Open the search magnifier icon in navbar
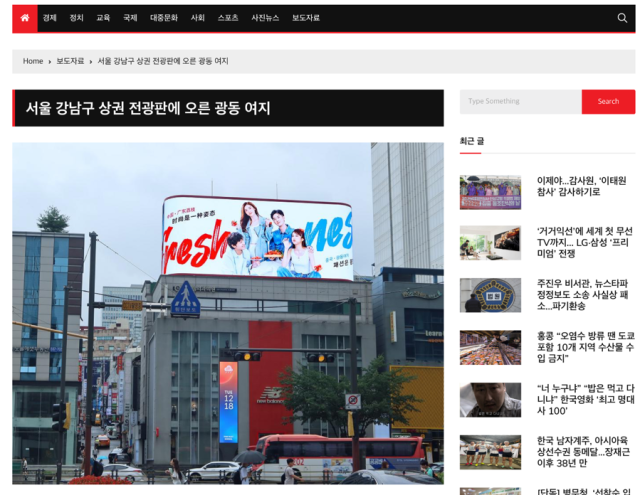The image size is (640, 495). [622, 18]
